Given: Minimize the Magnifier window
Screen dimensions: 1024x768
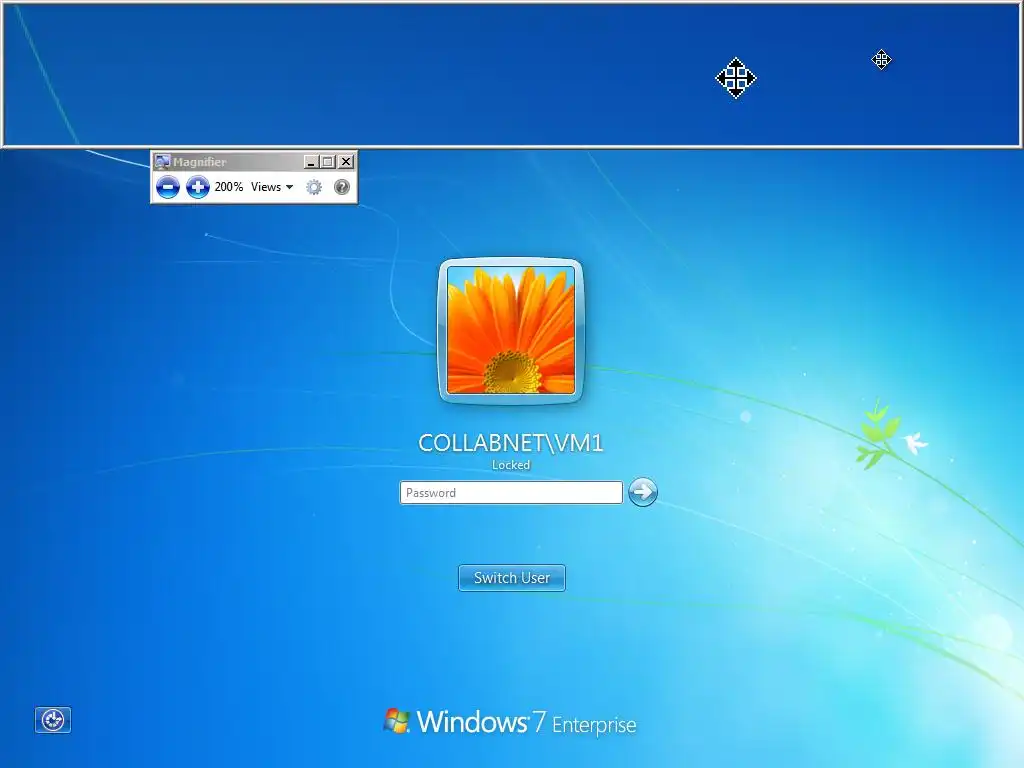Looking at the screenshot, I should coord(312,162).
